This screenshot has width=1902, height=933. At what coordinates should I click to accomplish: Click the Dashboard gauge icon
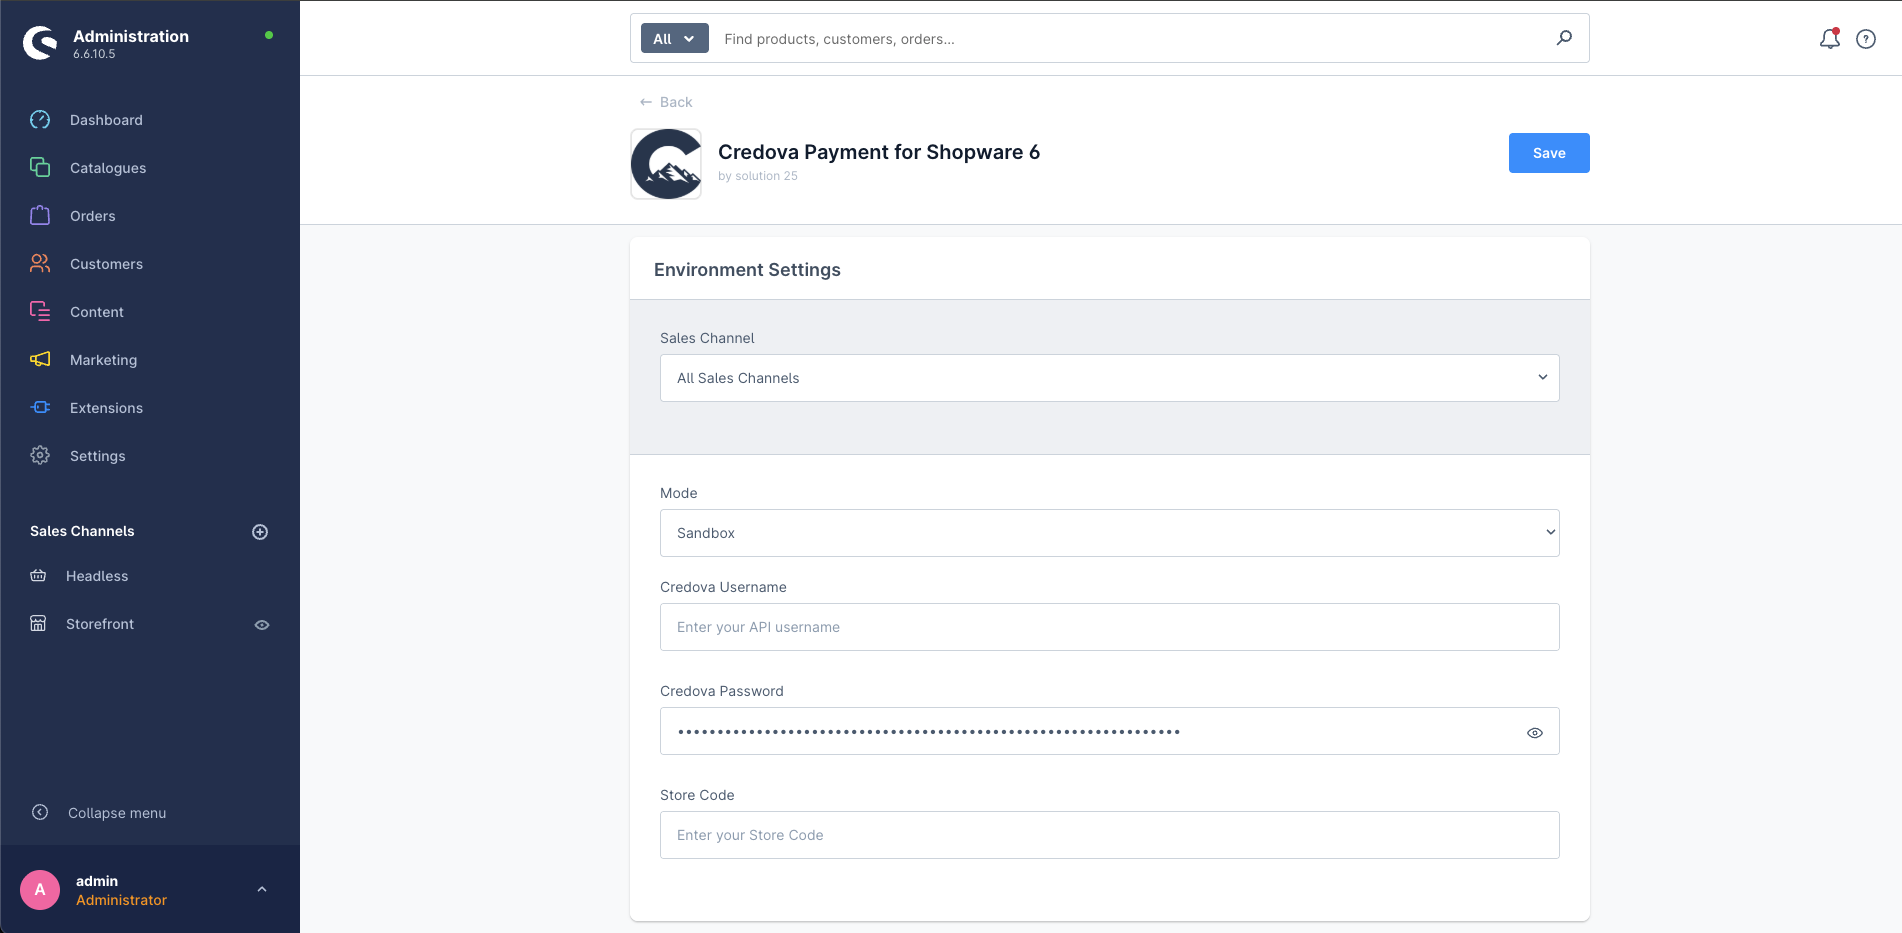[x=40, y=120]
